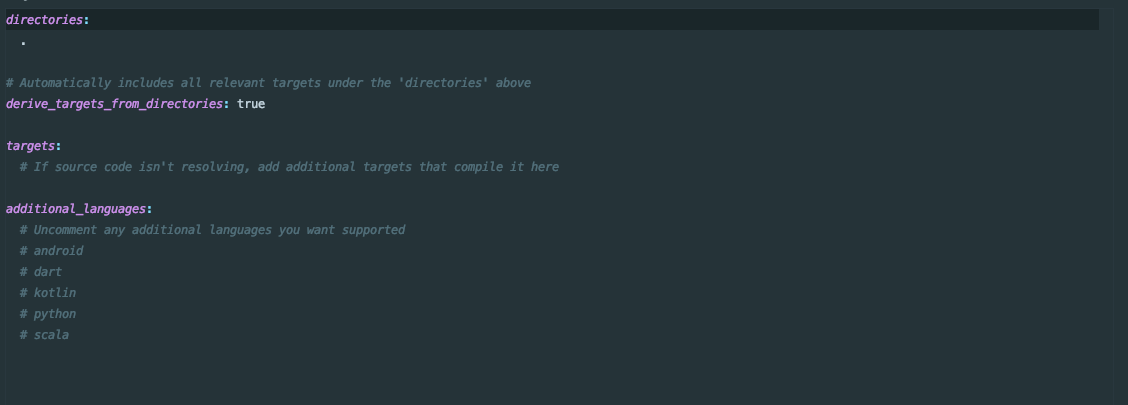The width and height of the screenshot is (1128, 405).
Task: Click the '# scala' commented line
Action: coord(45,335)
